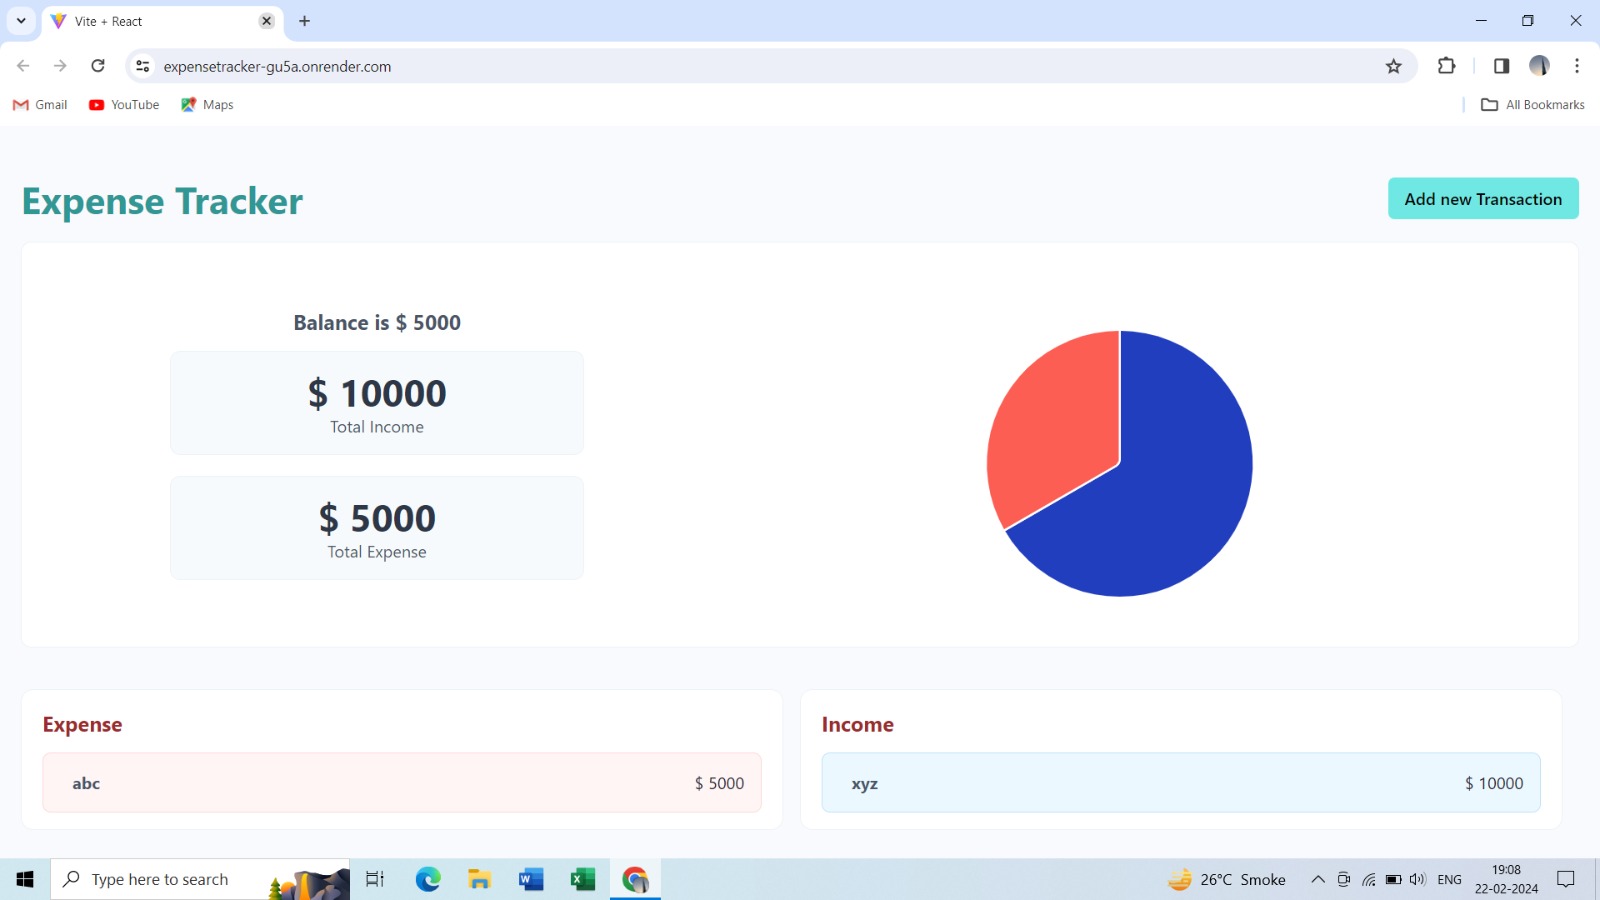1600x900 pixels.
Task: Select the abc expense row
Action: click(402, 783)
